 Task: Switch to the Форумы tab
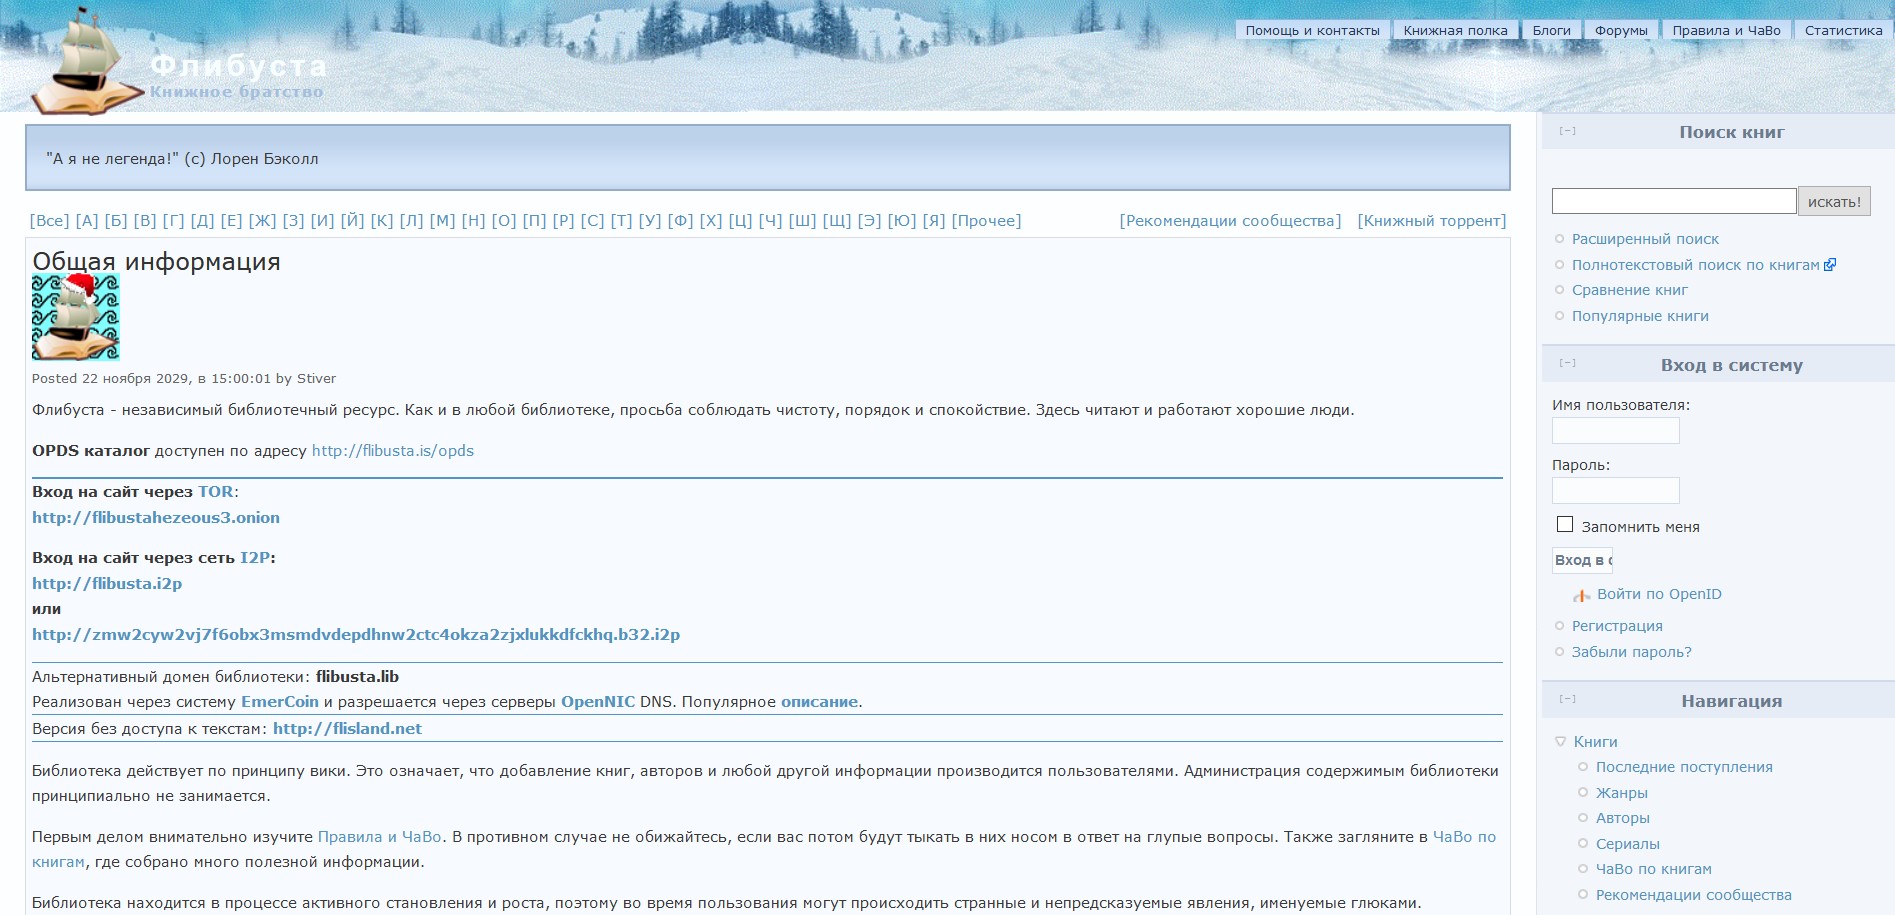(1620, 31)
